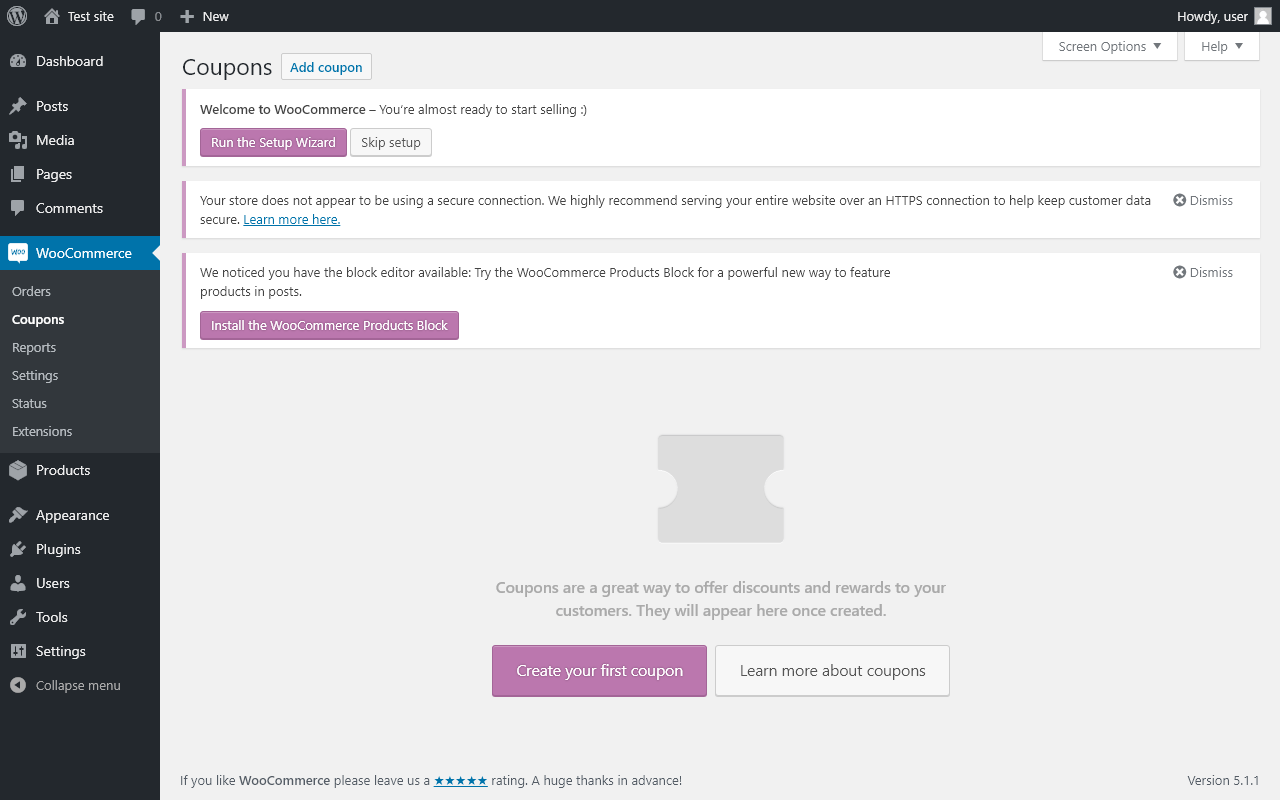Open the Posts menu label
Screen dimensions: 1280x800
[52, 106]
